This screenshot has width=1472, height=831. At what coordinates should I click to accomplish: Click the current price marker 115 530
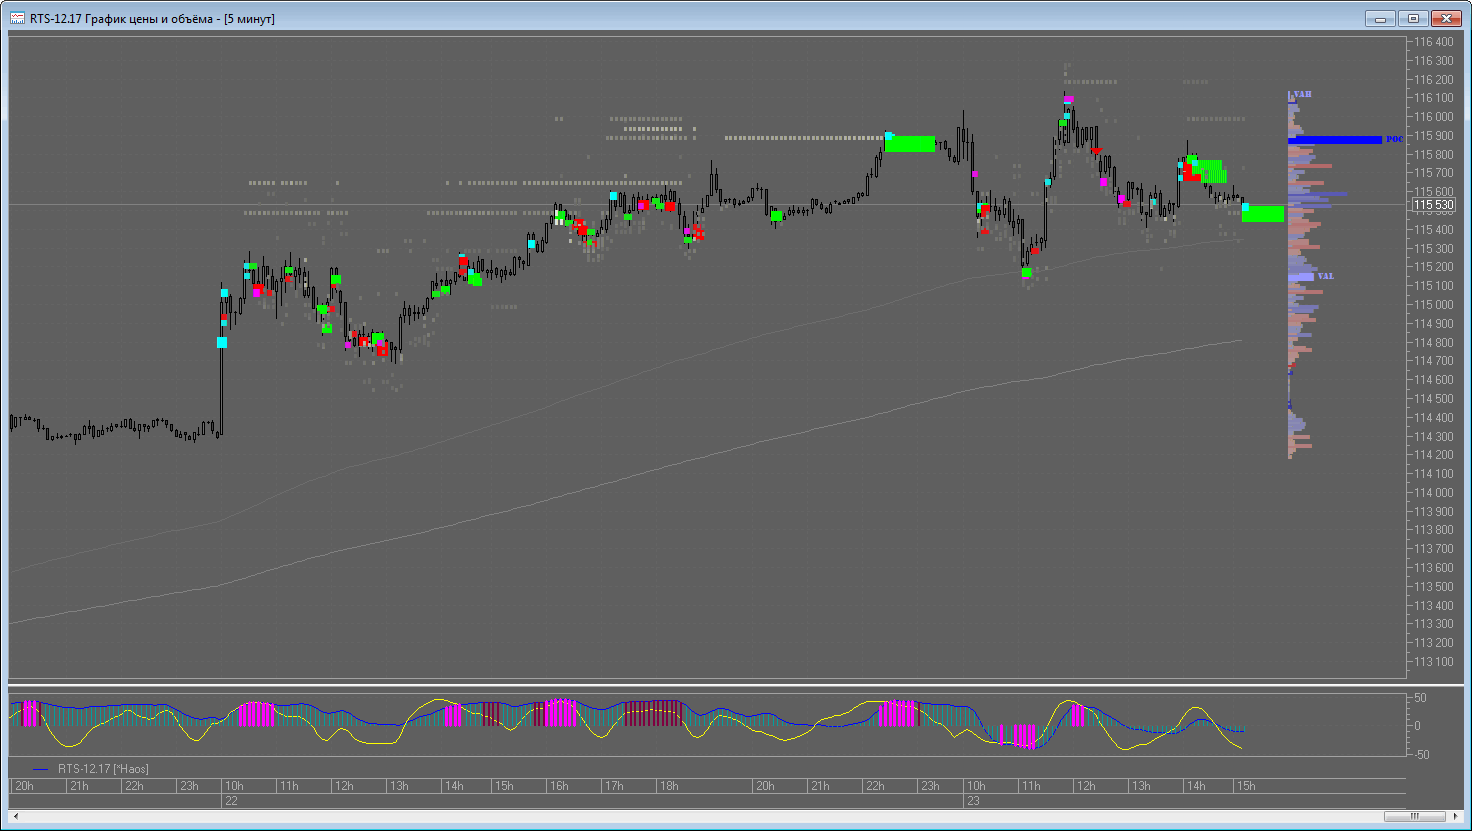click(x=1434, y=205)
